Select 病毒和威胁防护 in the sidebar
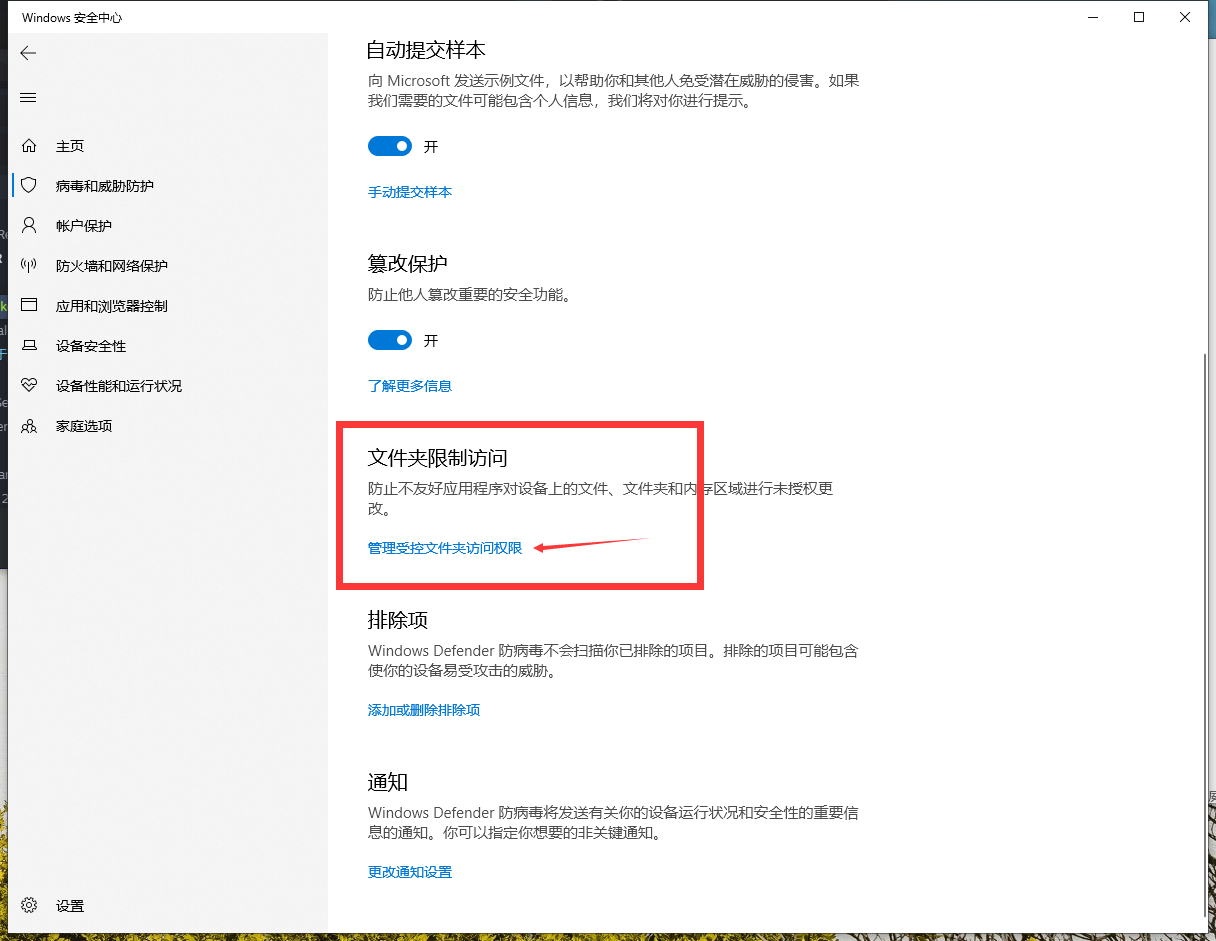The width and height of the screenshot is (1216, 941). [x=105, y=186]
